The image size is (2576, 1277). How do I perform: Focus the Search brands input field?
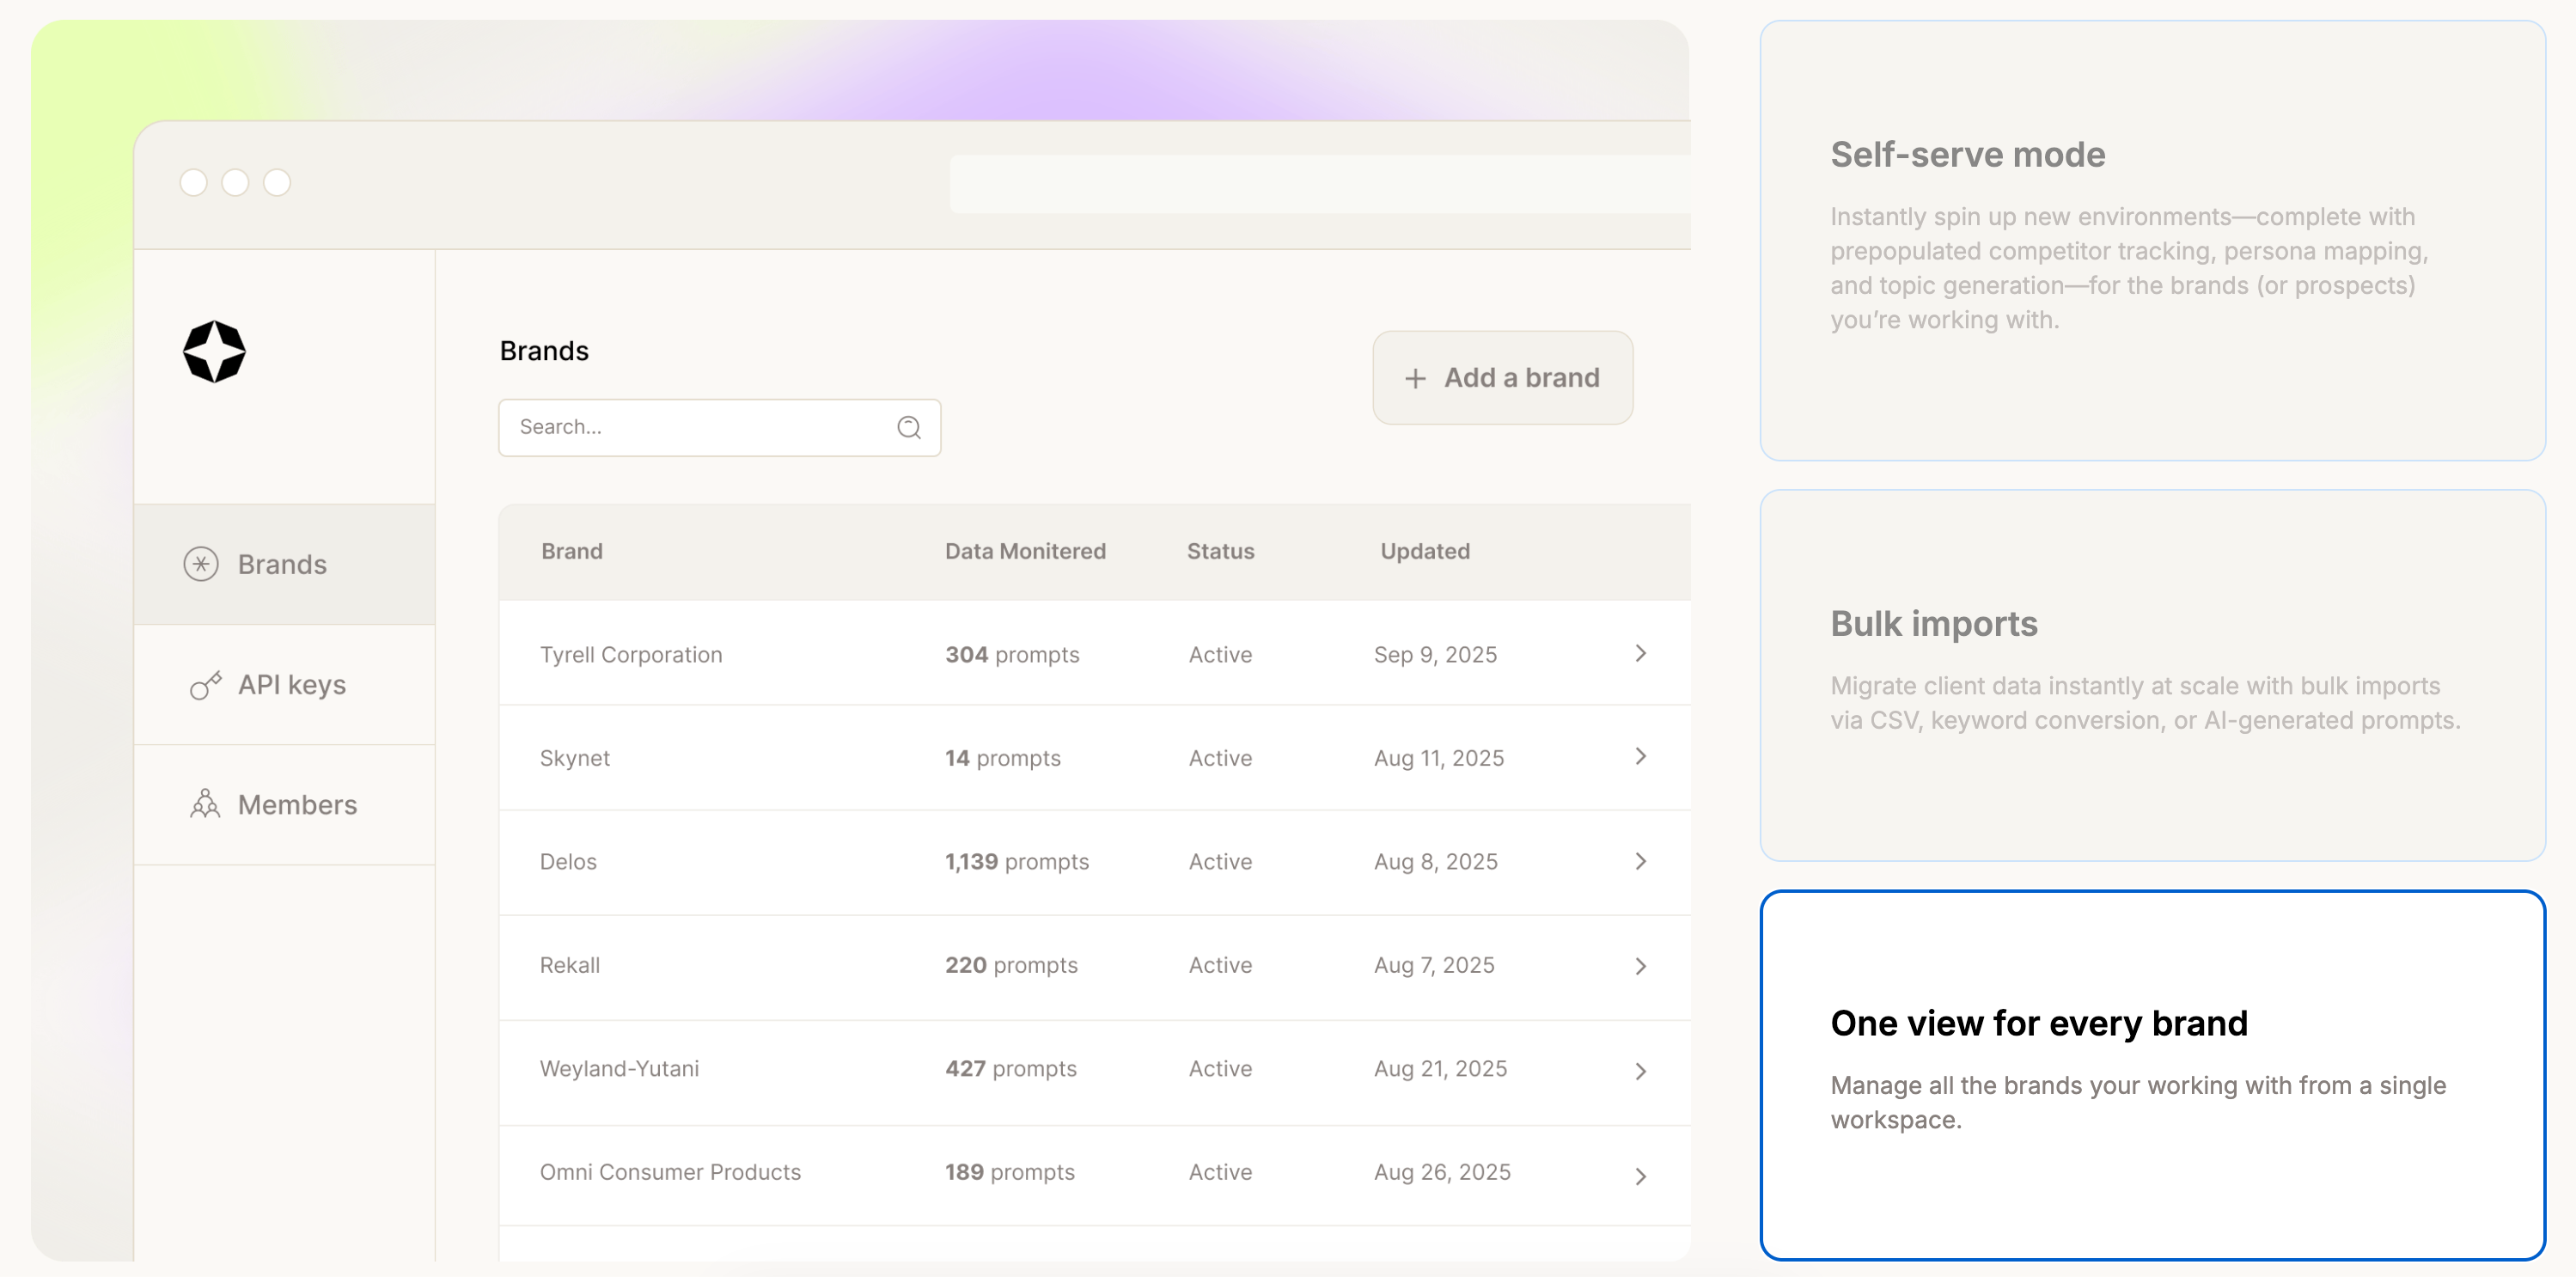click(700, 428)
